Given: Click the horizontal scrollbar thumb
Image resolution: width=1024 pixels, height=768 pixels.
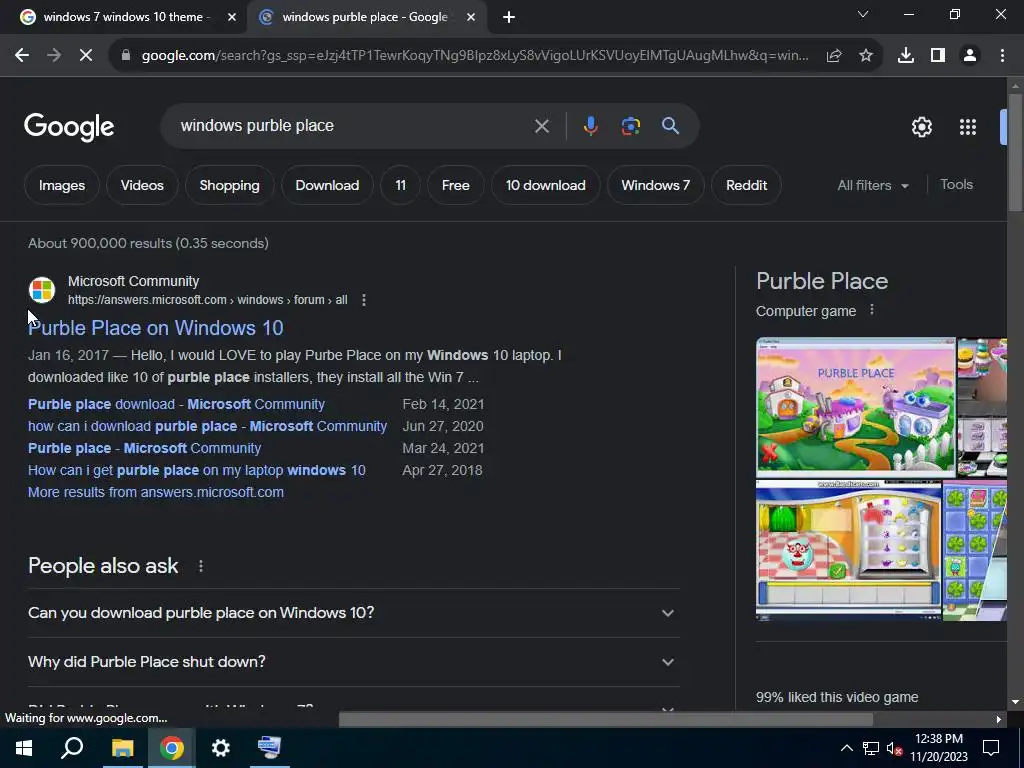Looking at the screenshot, I should (605, 720).
